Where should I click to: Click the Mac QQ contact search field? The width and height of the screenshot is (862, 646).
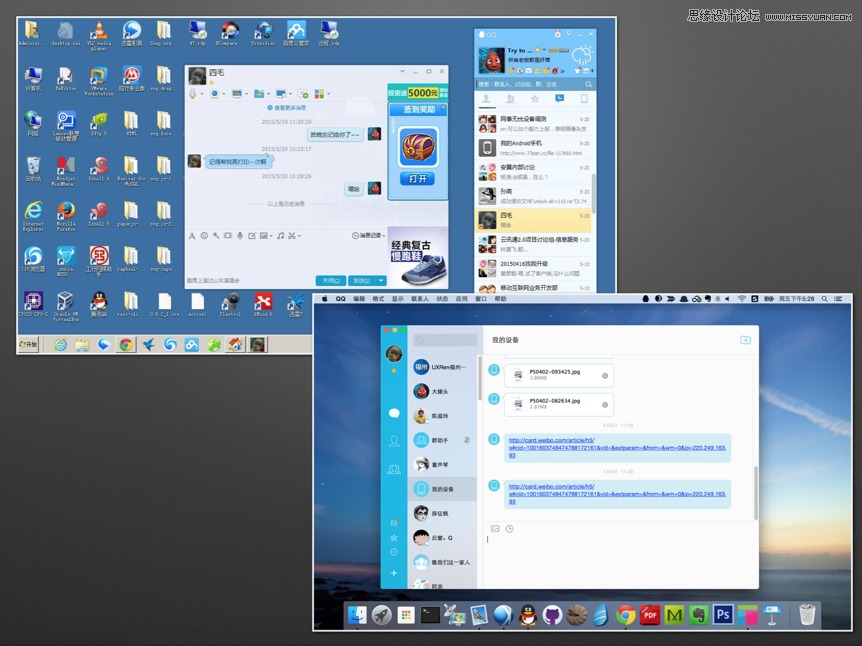coord(445,340)
